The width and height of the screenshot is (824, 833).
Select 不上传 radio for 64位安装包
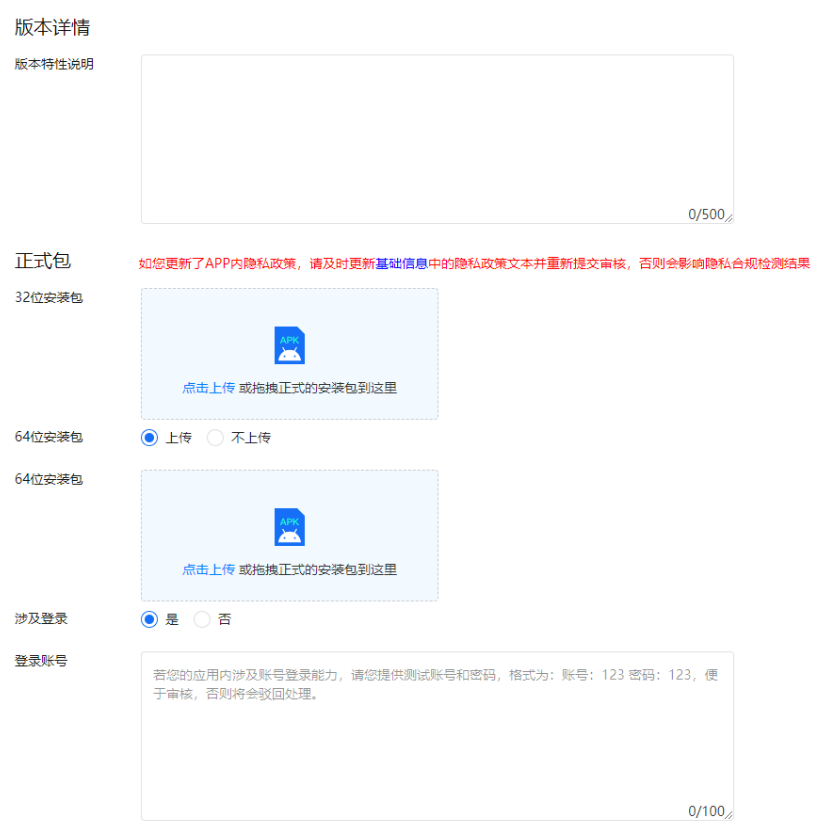[x=215, y=438]
